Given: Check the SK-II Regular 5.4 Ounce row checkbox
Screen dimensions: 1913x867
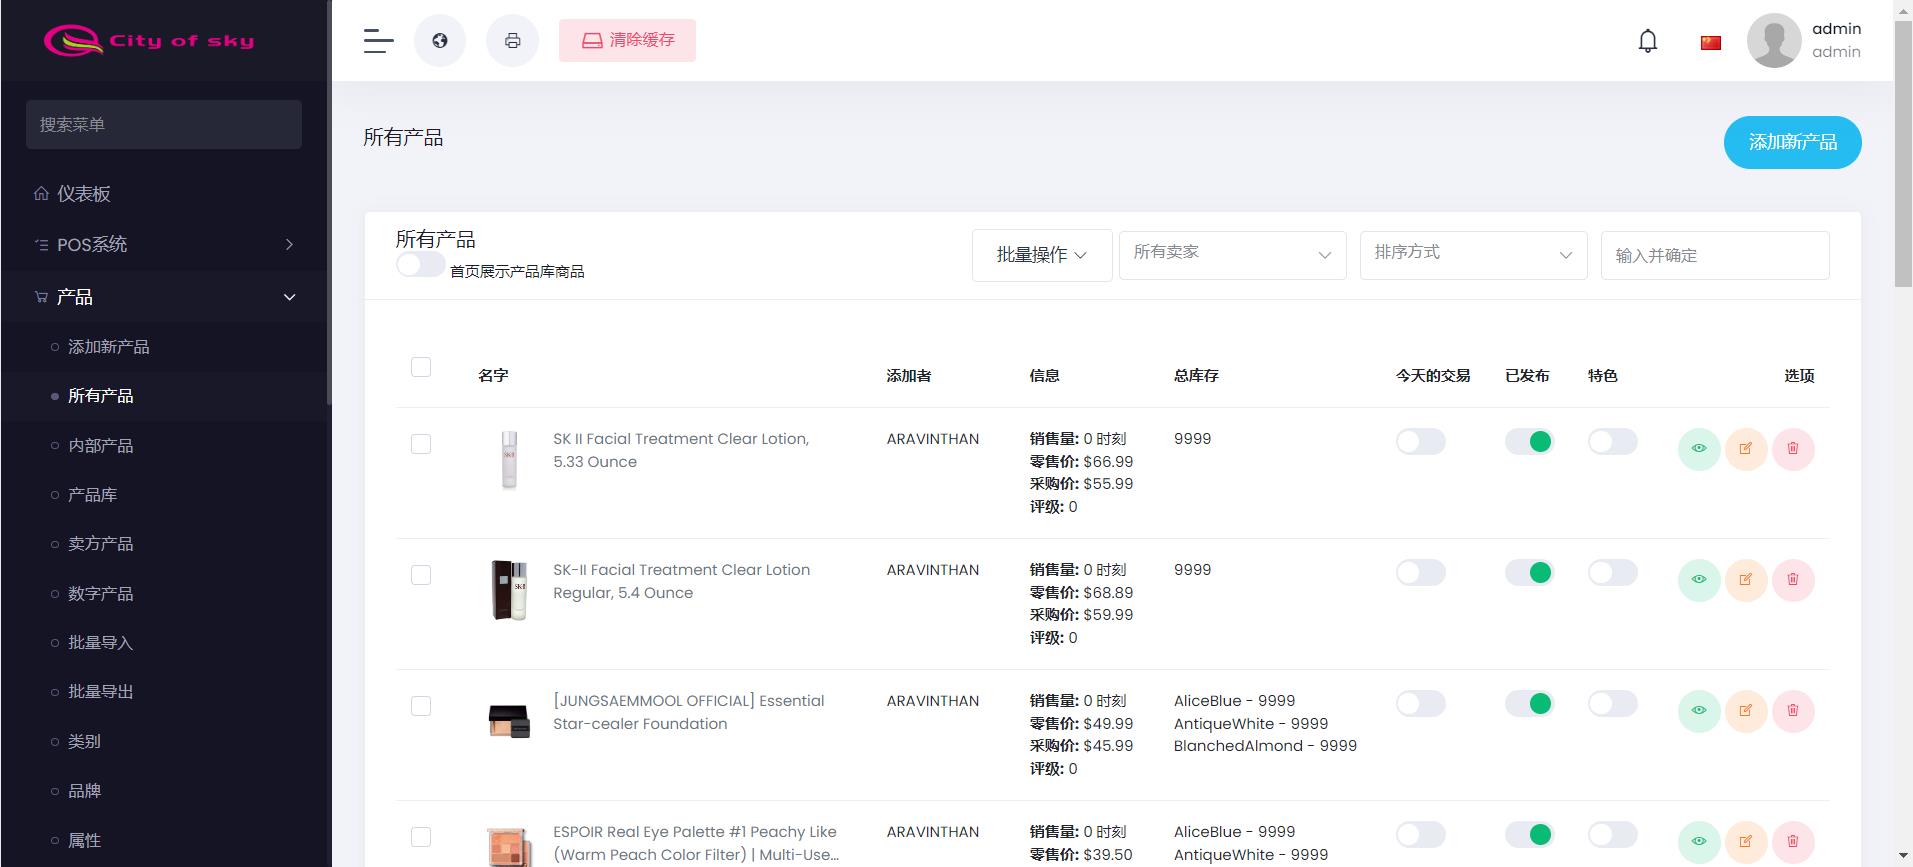Looking at the screenshot, I should (x=421, y=575).
